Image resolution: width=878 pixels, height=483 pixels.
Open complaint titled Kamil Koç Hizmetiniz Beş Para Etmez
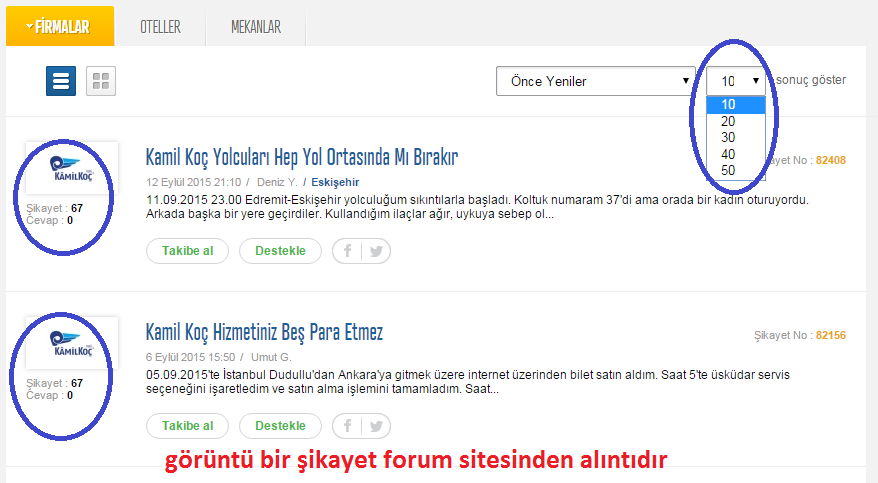pos(264,332)
